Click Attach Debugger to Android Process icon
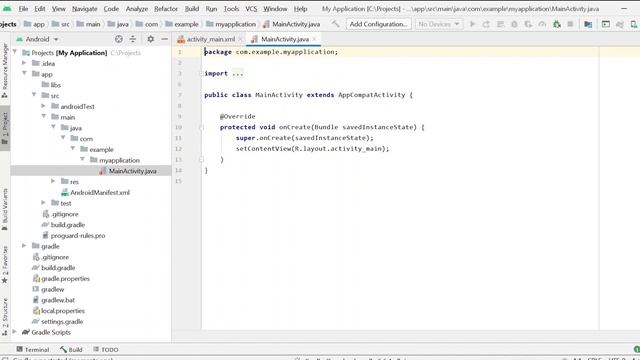 tap(556, 24)
